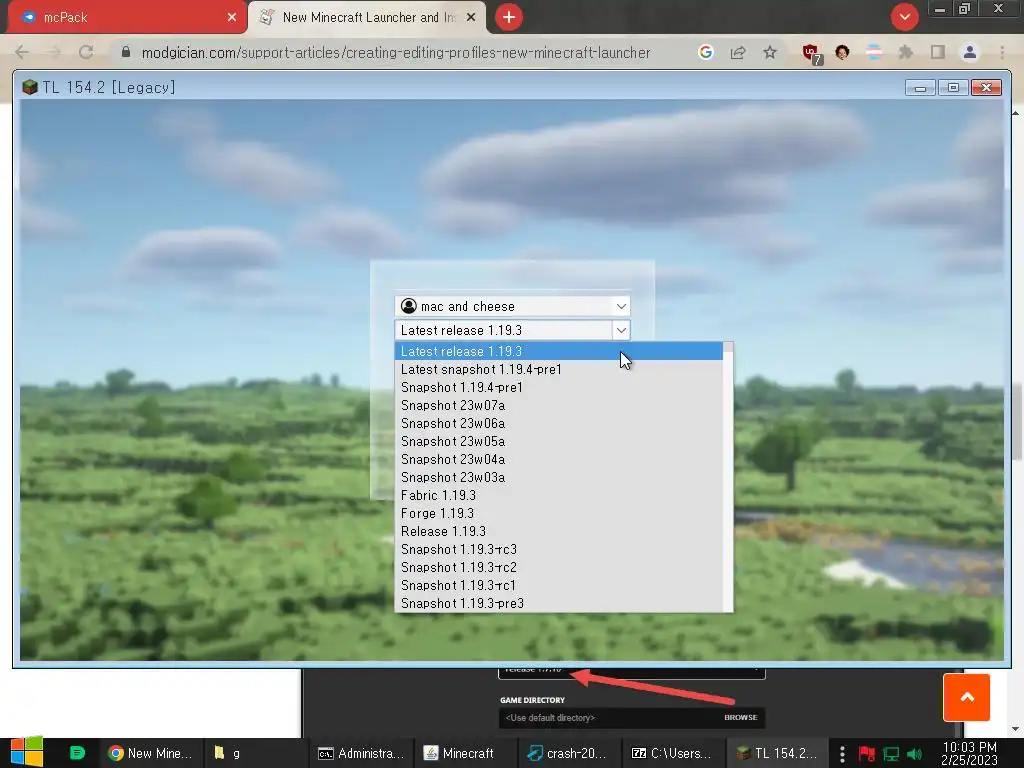1024x768 pixels.
Task: Close the mcPack tab
Action: (x=232, y=18)
